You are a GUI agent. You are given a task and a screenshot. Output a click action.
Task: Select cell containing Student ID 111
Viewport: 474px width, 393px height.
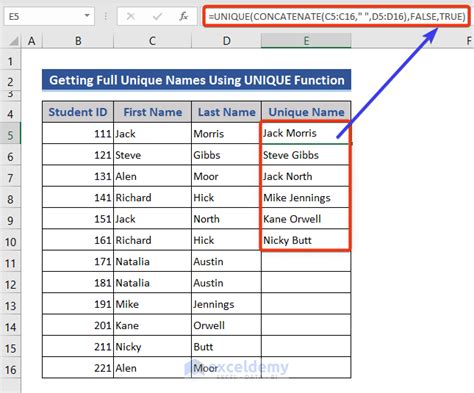[78, 133]
